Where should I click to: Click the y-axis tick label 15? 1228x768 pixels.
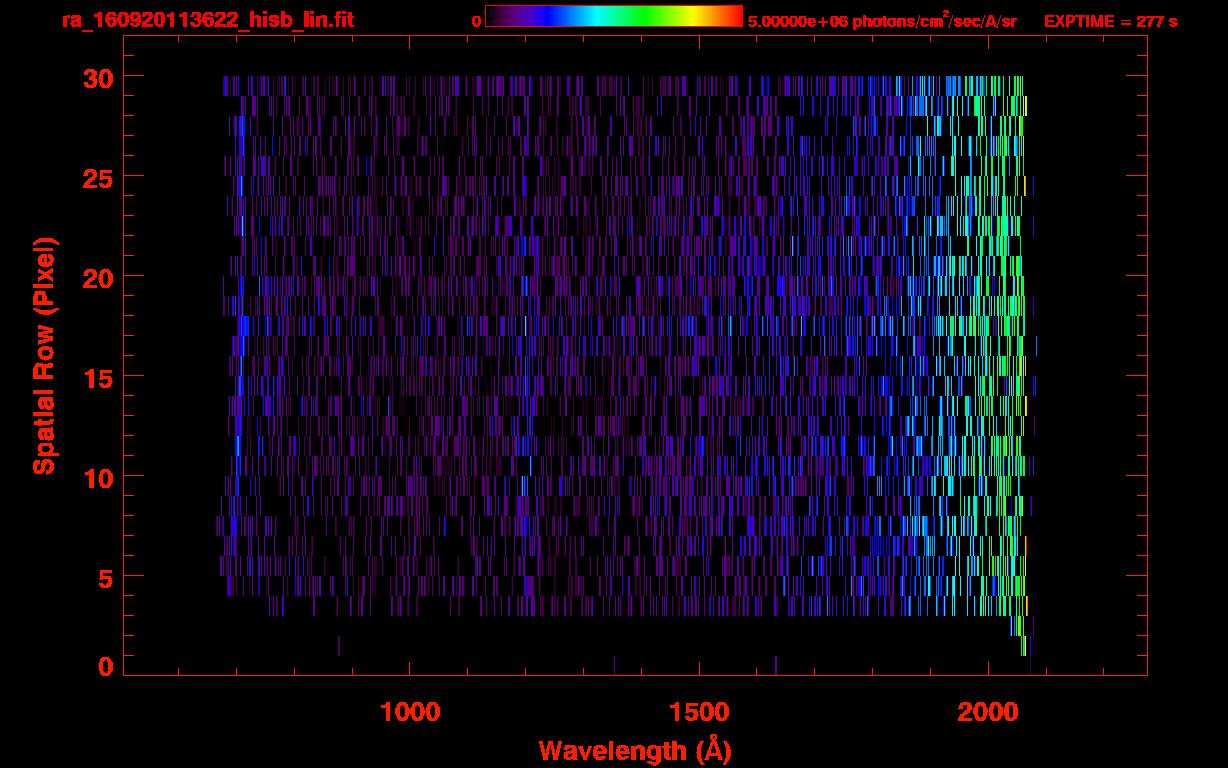click(x=98, y=377)
